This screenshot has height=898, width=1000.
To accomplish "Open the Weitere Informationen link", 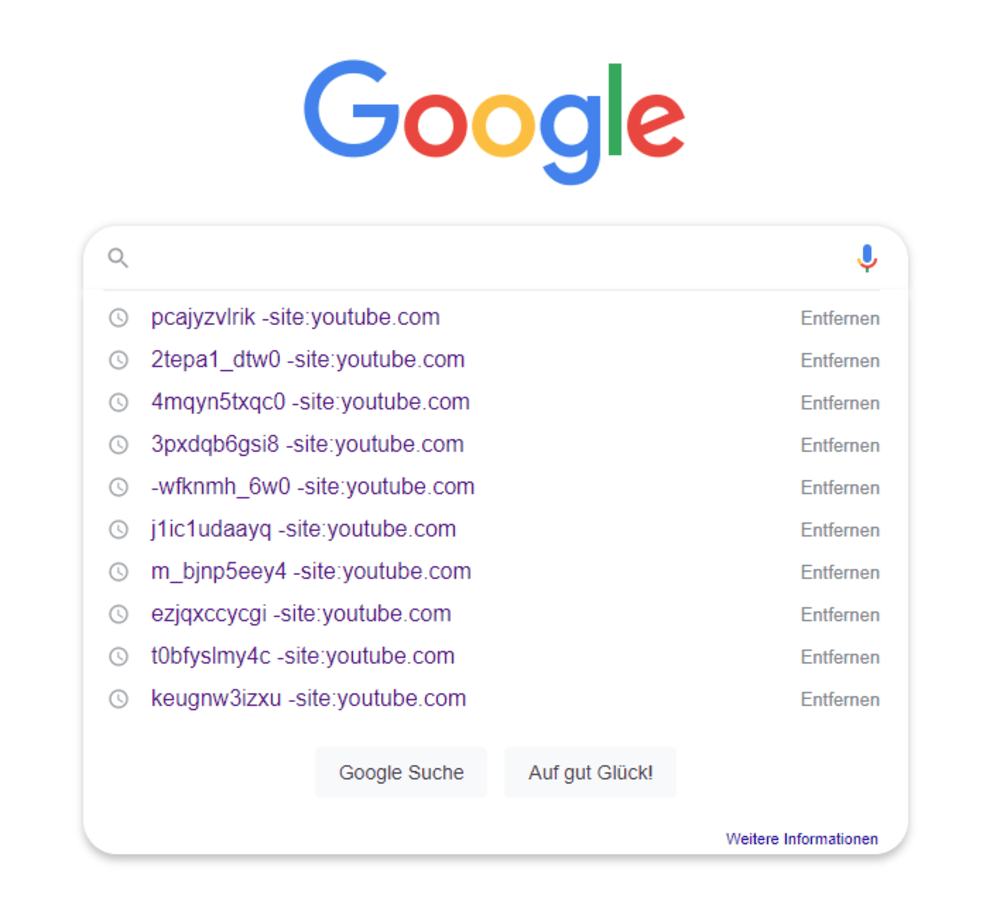I will [801, 838].
